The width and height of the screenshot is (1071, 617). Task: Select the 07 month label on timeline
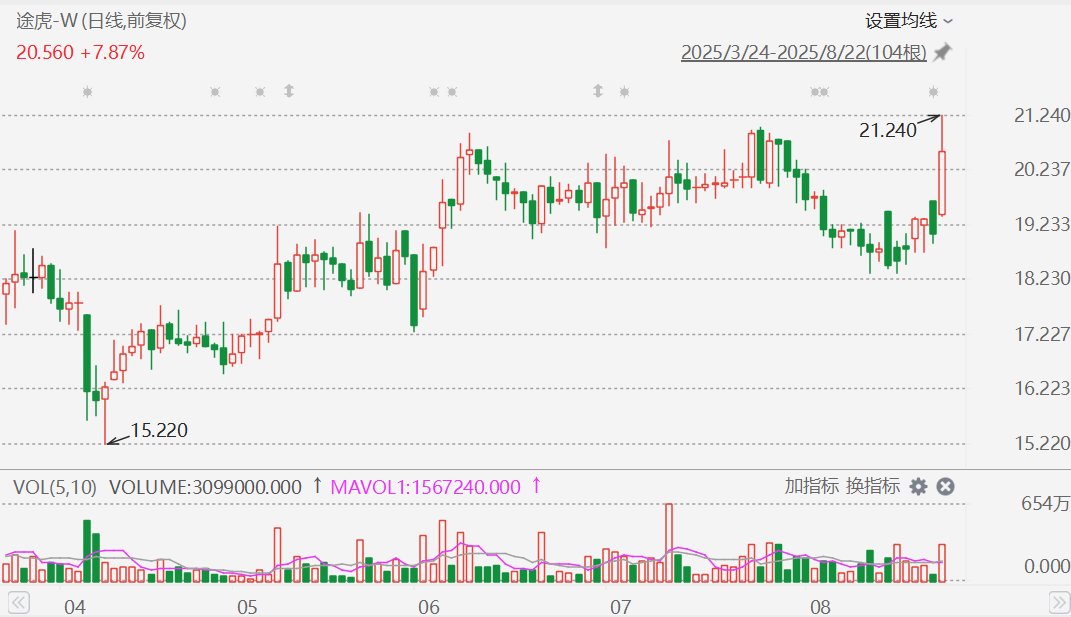(x=620, y=607)
